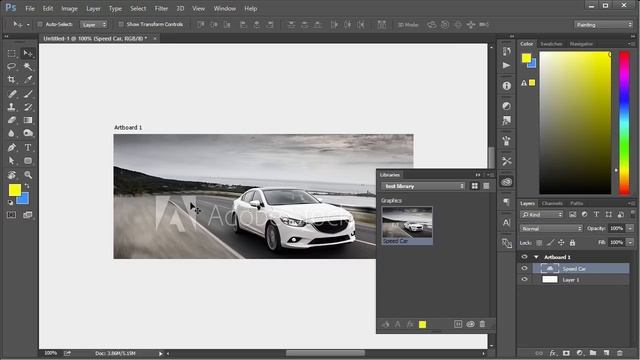Open the Normal blend mode dropdown
Viewport: 640px width, 360px height.
[551, 229]
